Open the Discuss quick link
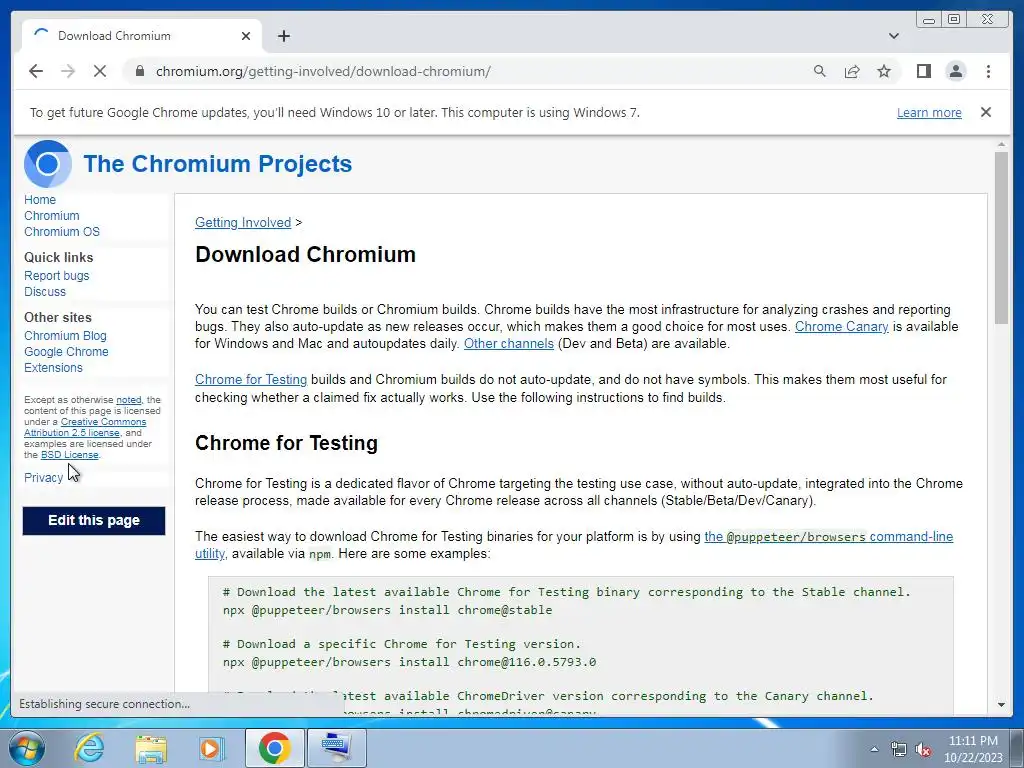The image size is (1024, 768). tap(45, 292)
